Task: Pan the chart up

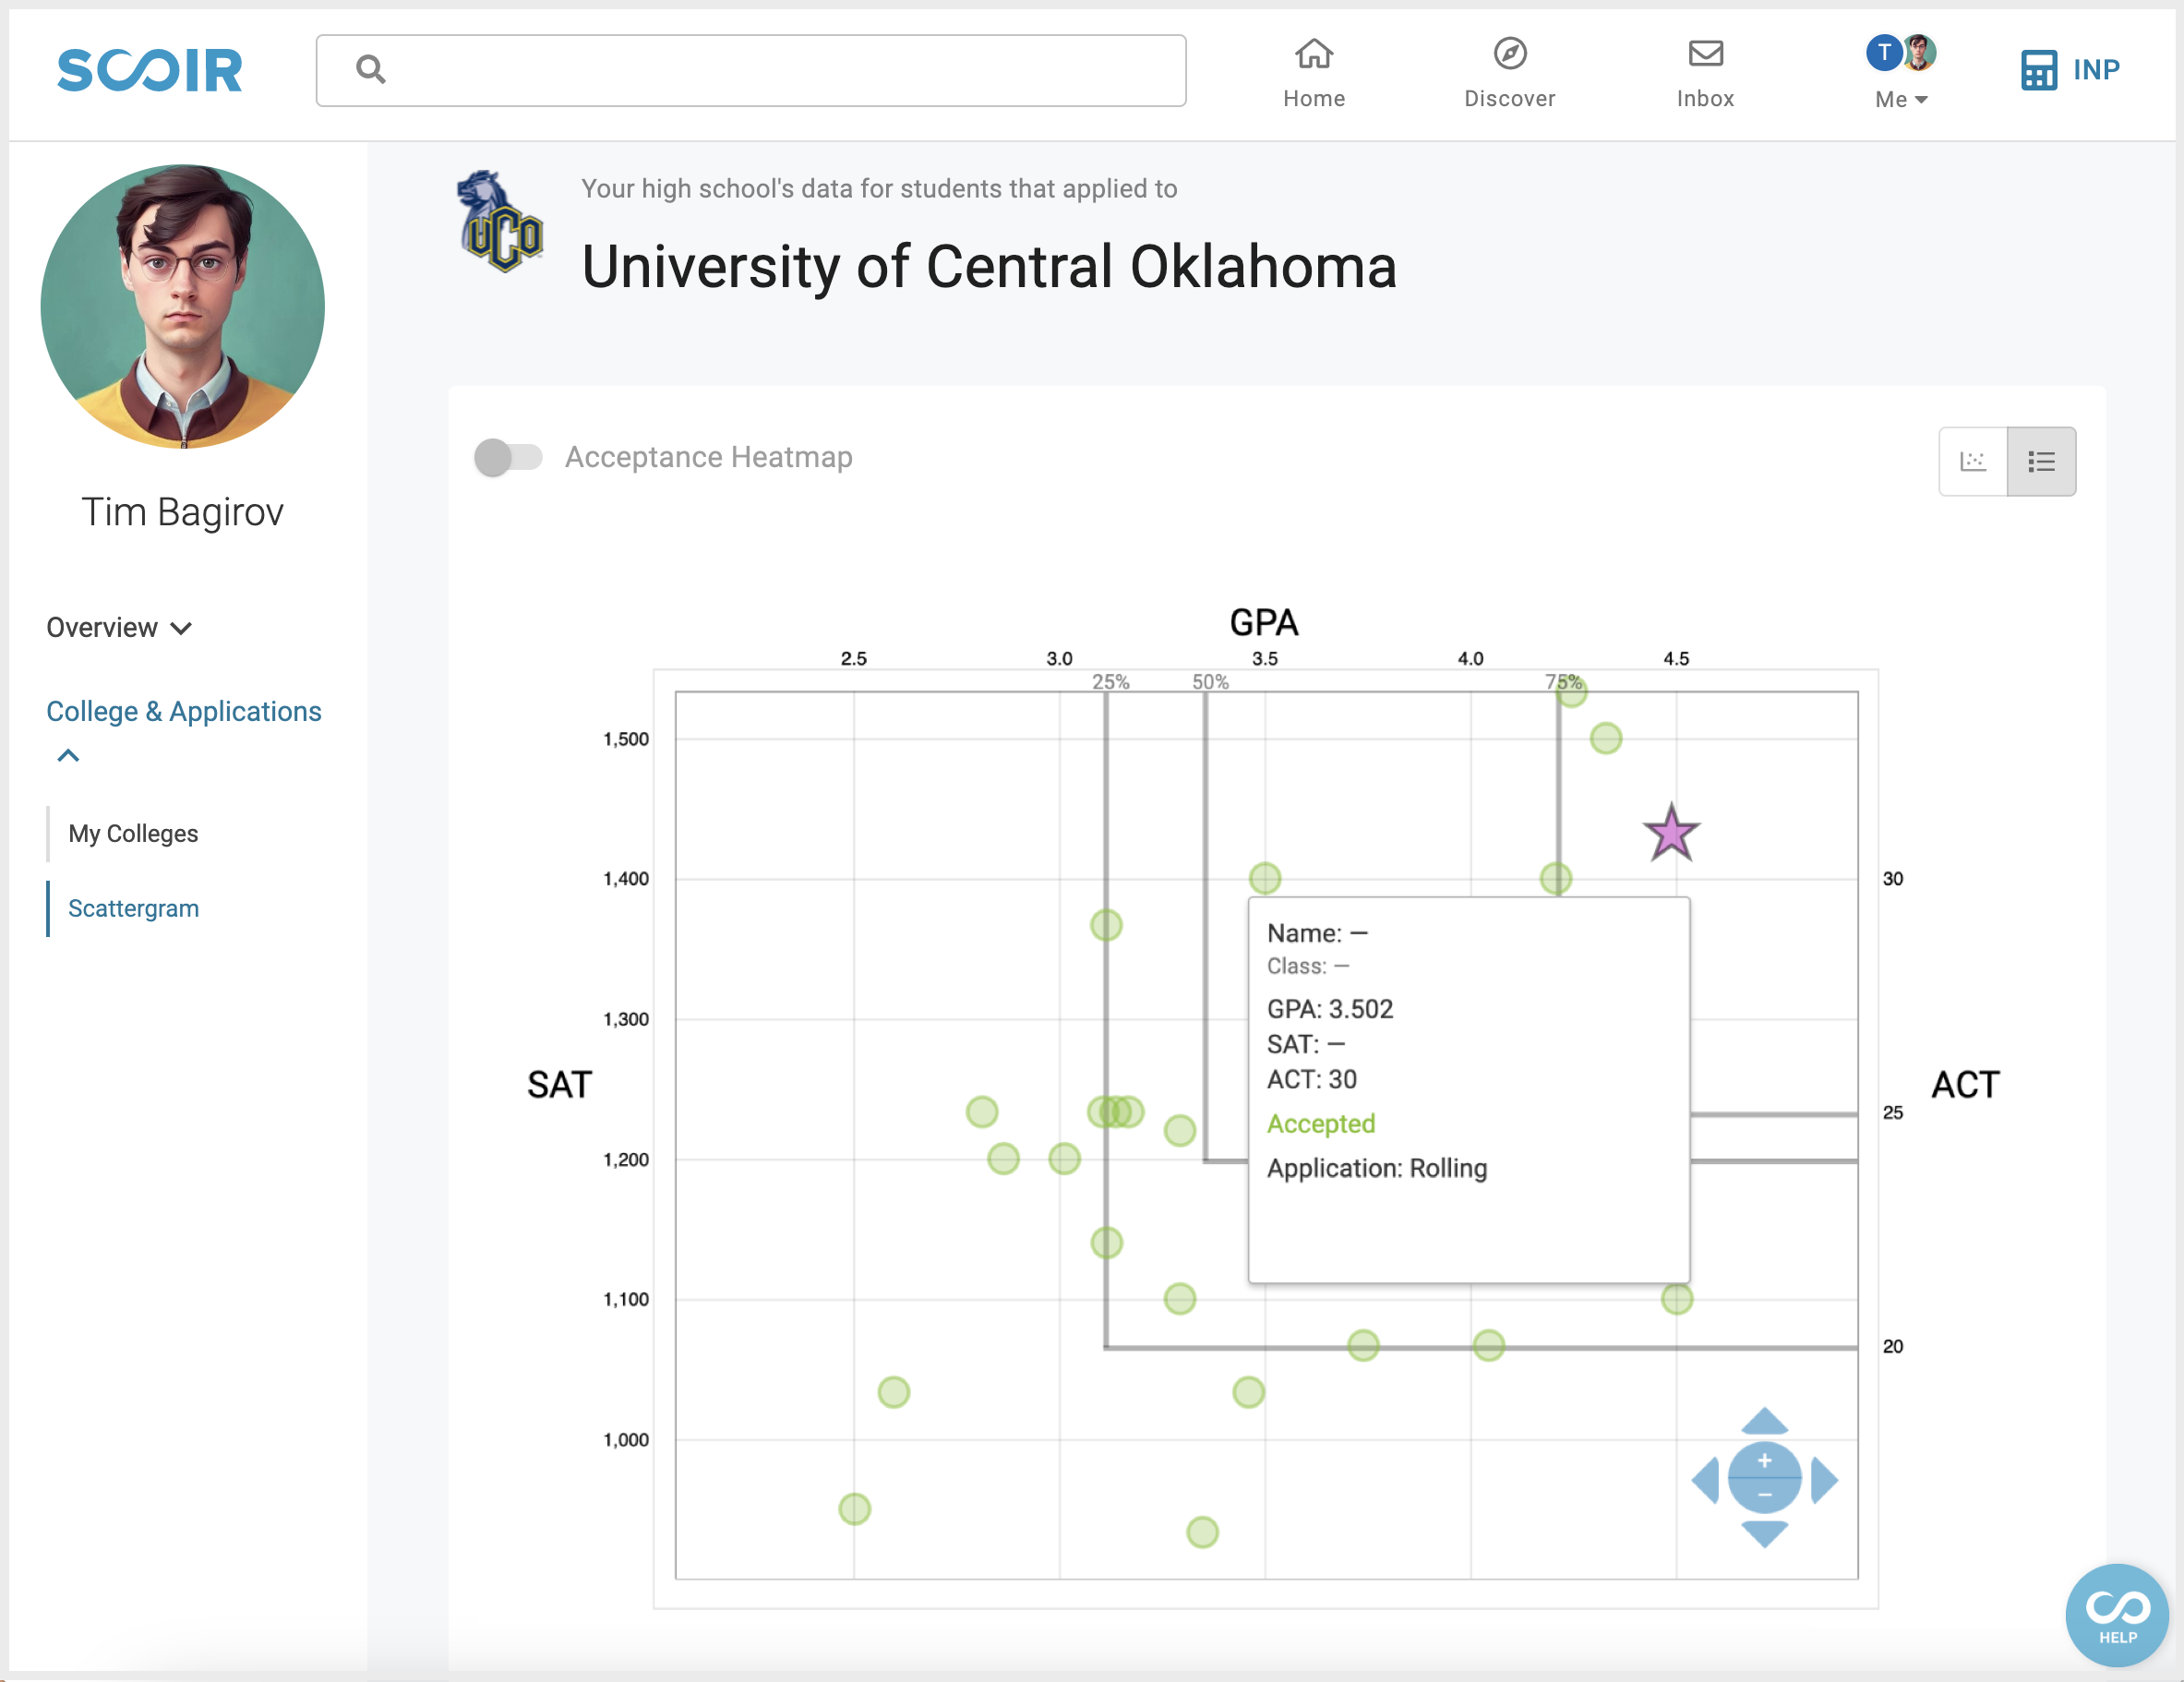Action: 1764,1421
